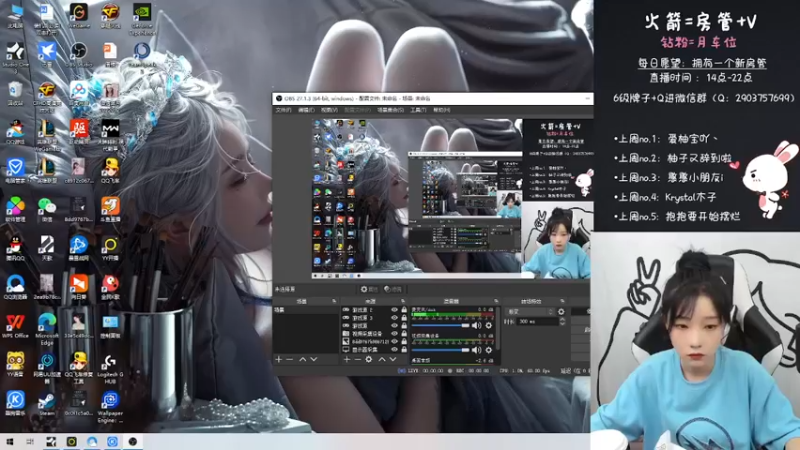
Task: Open source properties gear in Sources toolbar
Action: (x=369, y=360)
